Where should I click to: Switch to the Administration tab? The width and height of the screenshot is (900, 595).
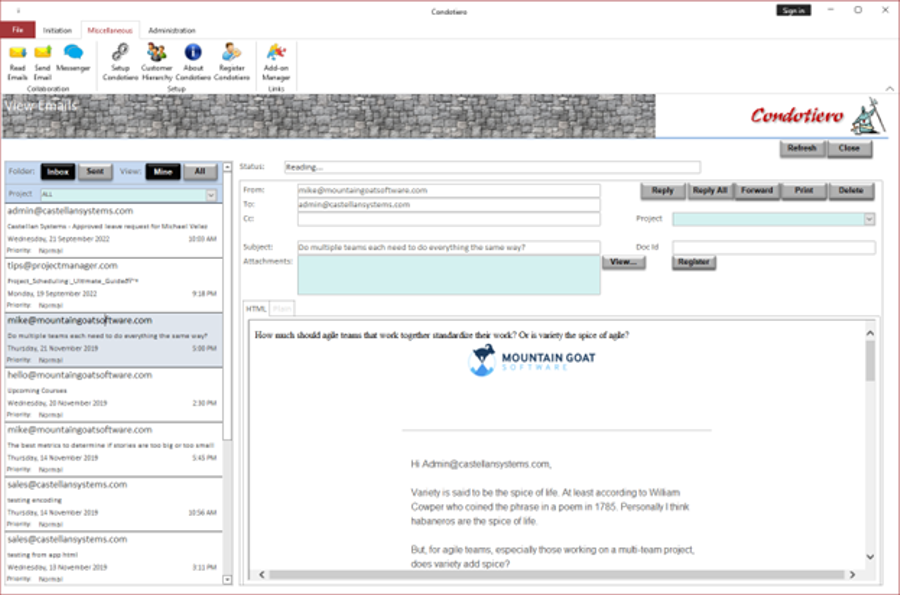point(172,30)
